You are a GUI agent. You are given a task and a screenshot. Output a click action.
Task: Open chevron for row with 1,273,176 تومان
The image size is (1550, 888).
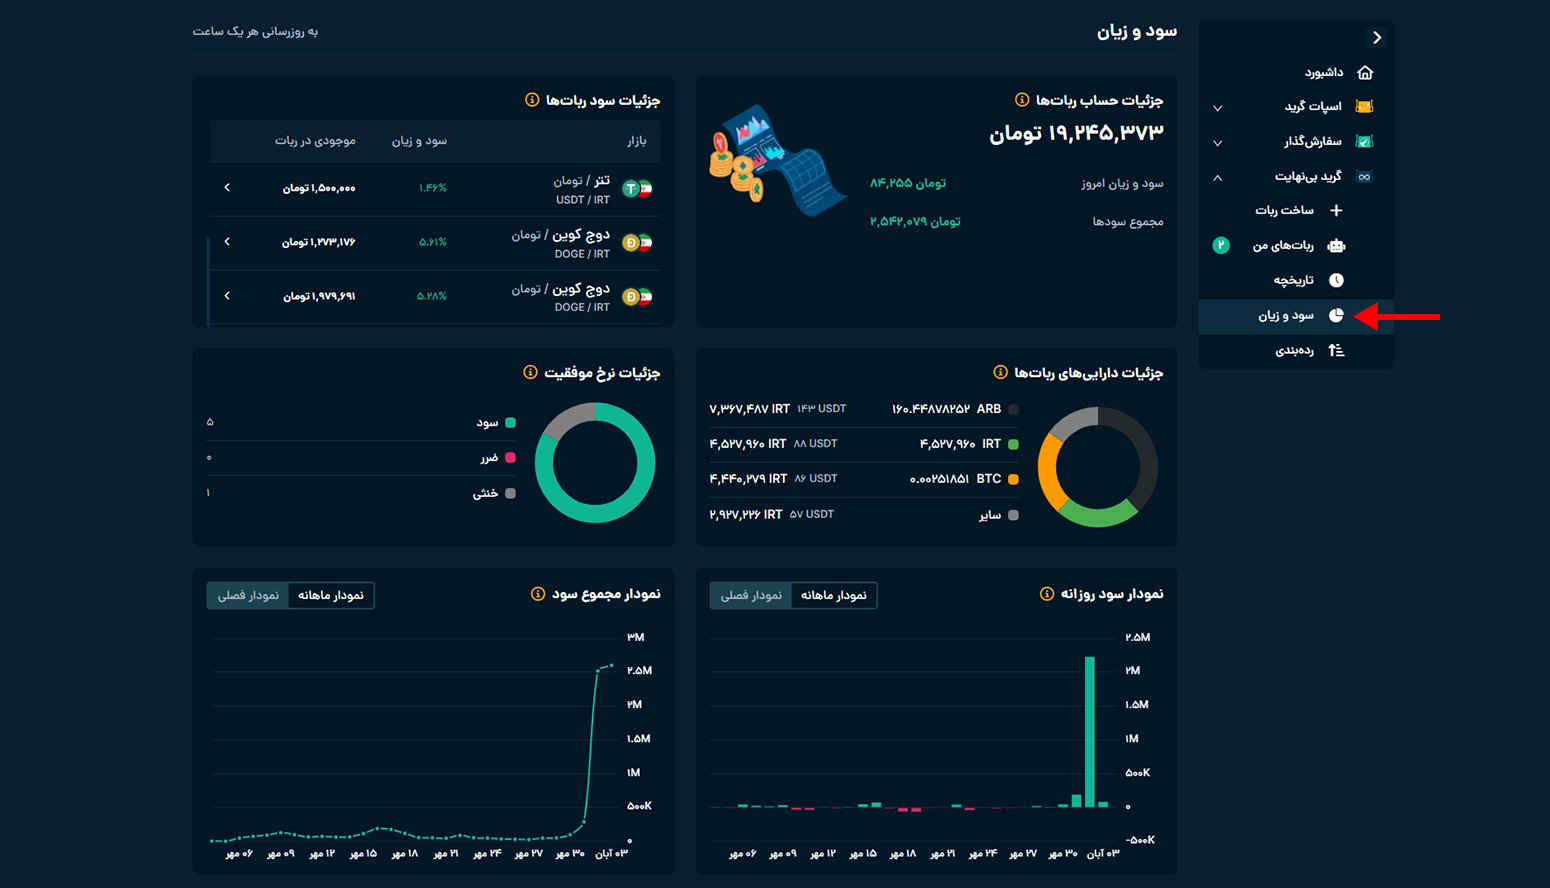pyautogui.click(x=227, y=242)
